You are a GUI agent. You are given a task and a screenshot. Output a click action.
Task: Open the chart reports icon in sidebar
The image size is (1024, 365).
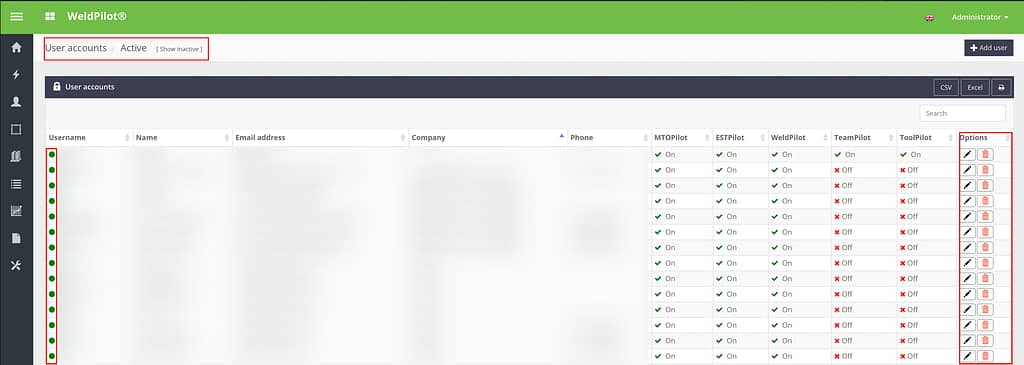pos(16,211)
